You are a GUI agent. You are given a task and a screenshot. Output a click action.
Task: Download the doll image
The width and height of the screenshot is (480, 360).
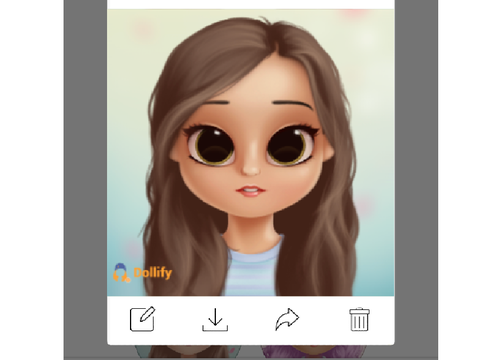(x=215, y=319)
